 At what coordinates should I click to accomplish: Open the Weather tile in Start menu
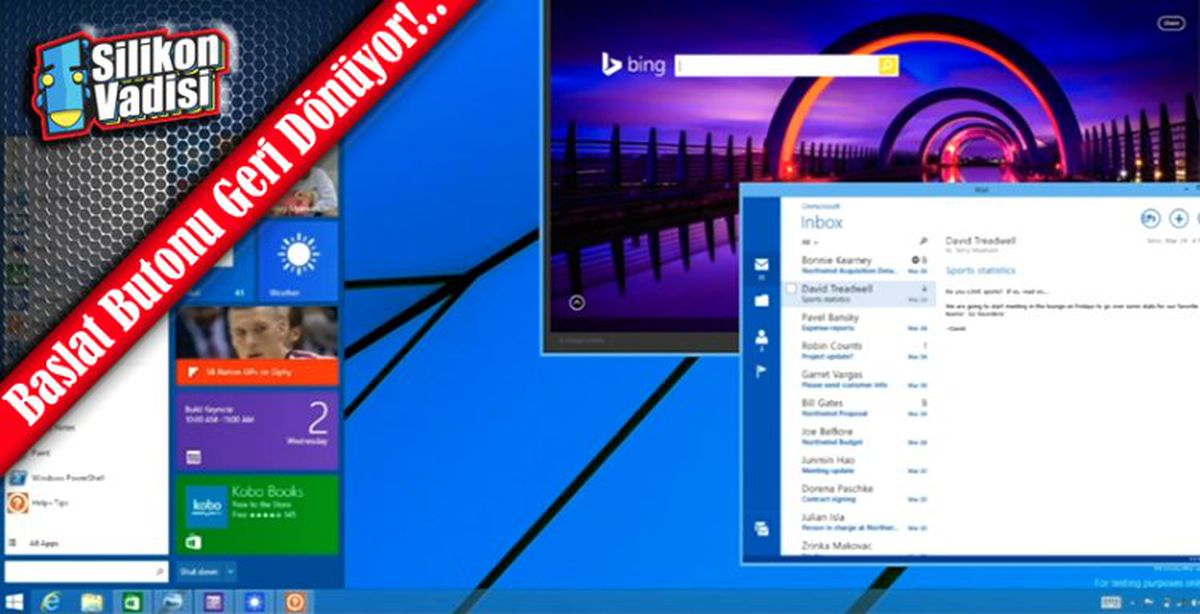tap(298, 261)
